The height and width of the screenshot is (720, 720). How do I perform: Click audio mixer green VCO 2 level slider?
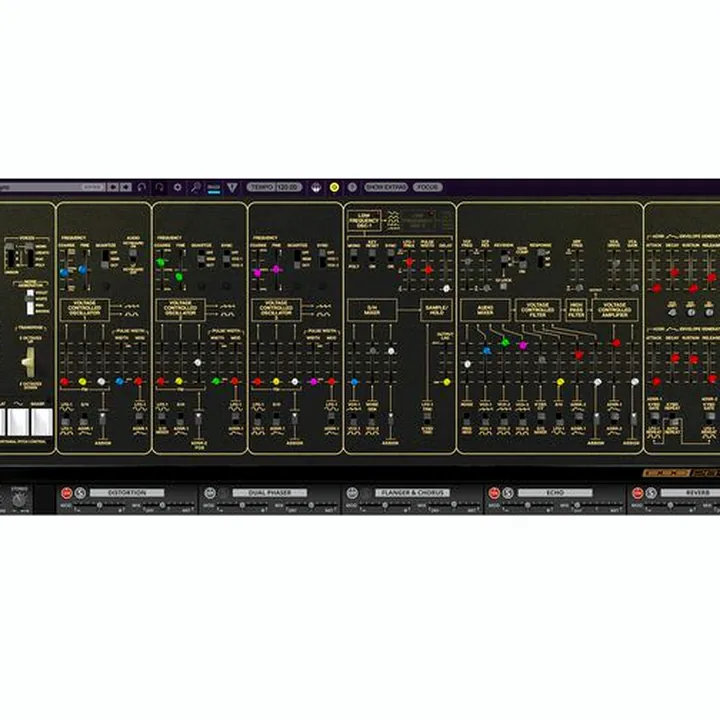506,343
